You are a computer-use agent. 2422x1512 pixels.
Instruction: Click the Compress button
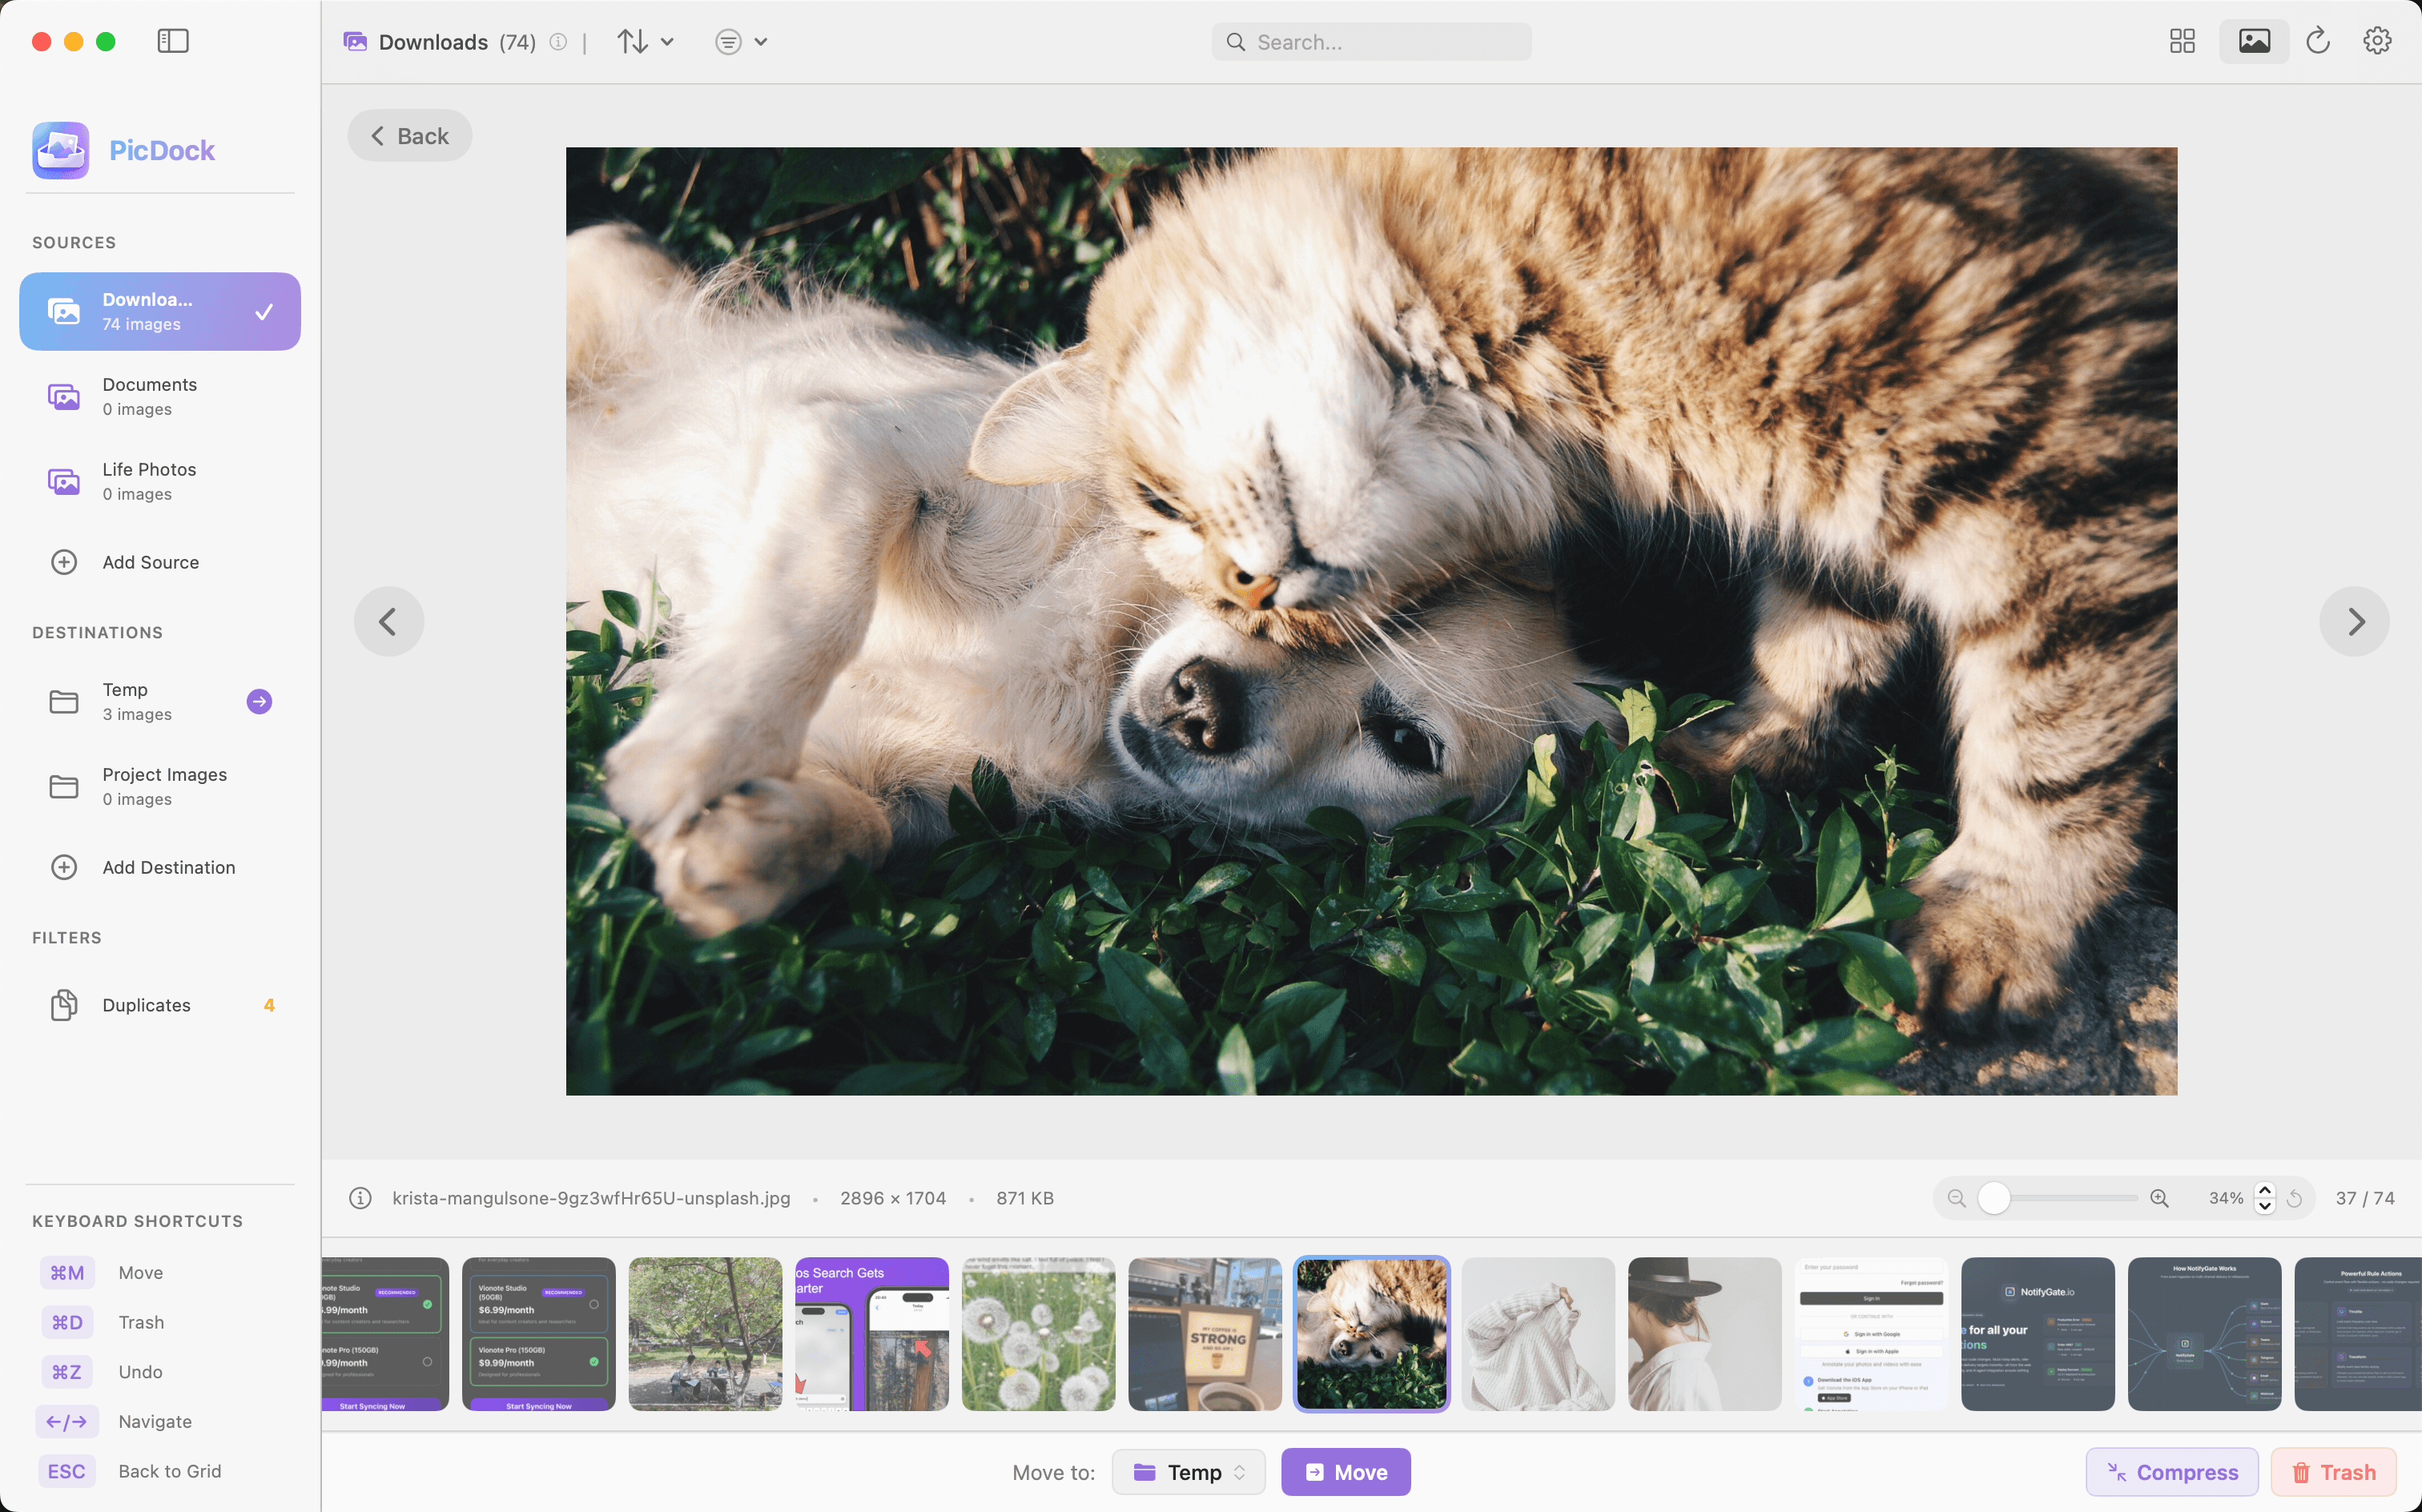[2172, 1472]
